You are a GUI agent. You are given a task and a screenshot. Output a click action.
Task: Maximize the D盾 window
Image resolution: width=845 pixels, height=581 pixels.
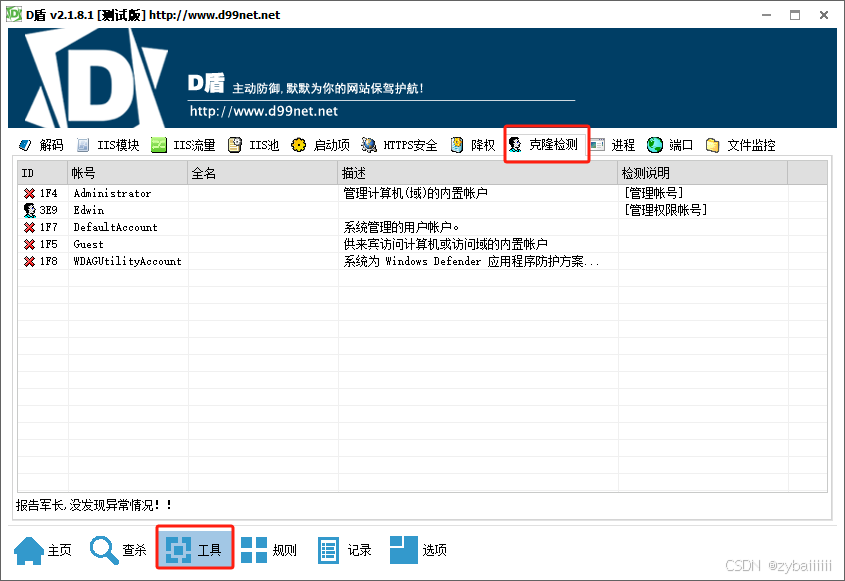(x=795, y=15)
